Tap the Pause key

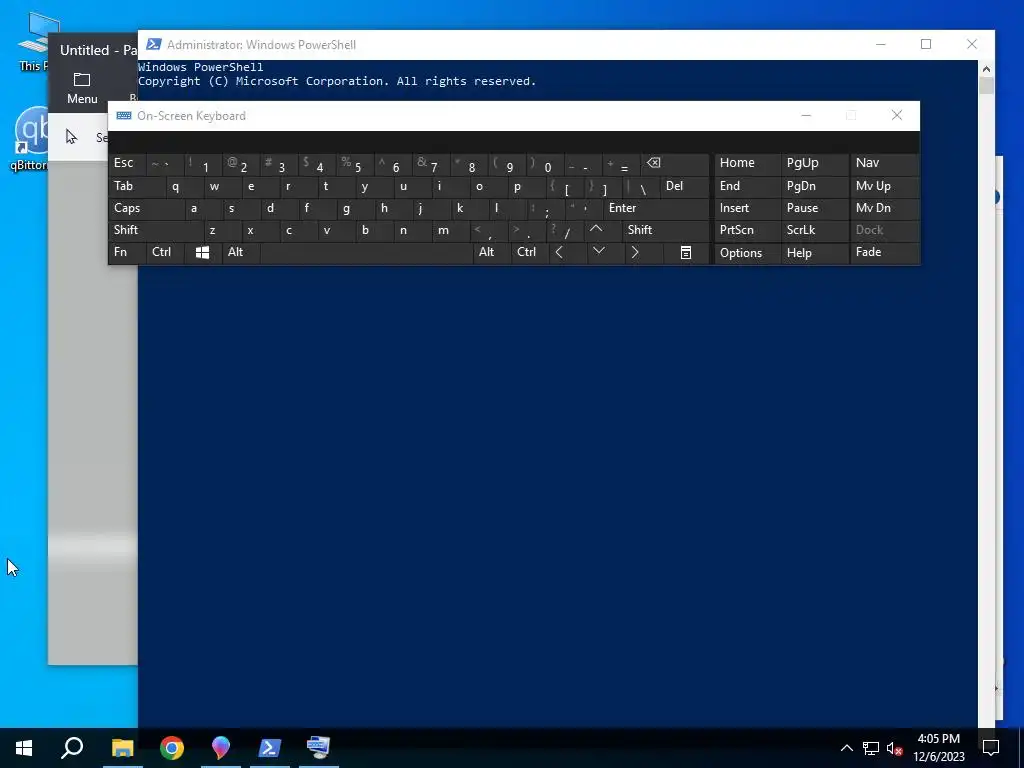point(814,208)
